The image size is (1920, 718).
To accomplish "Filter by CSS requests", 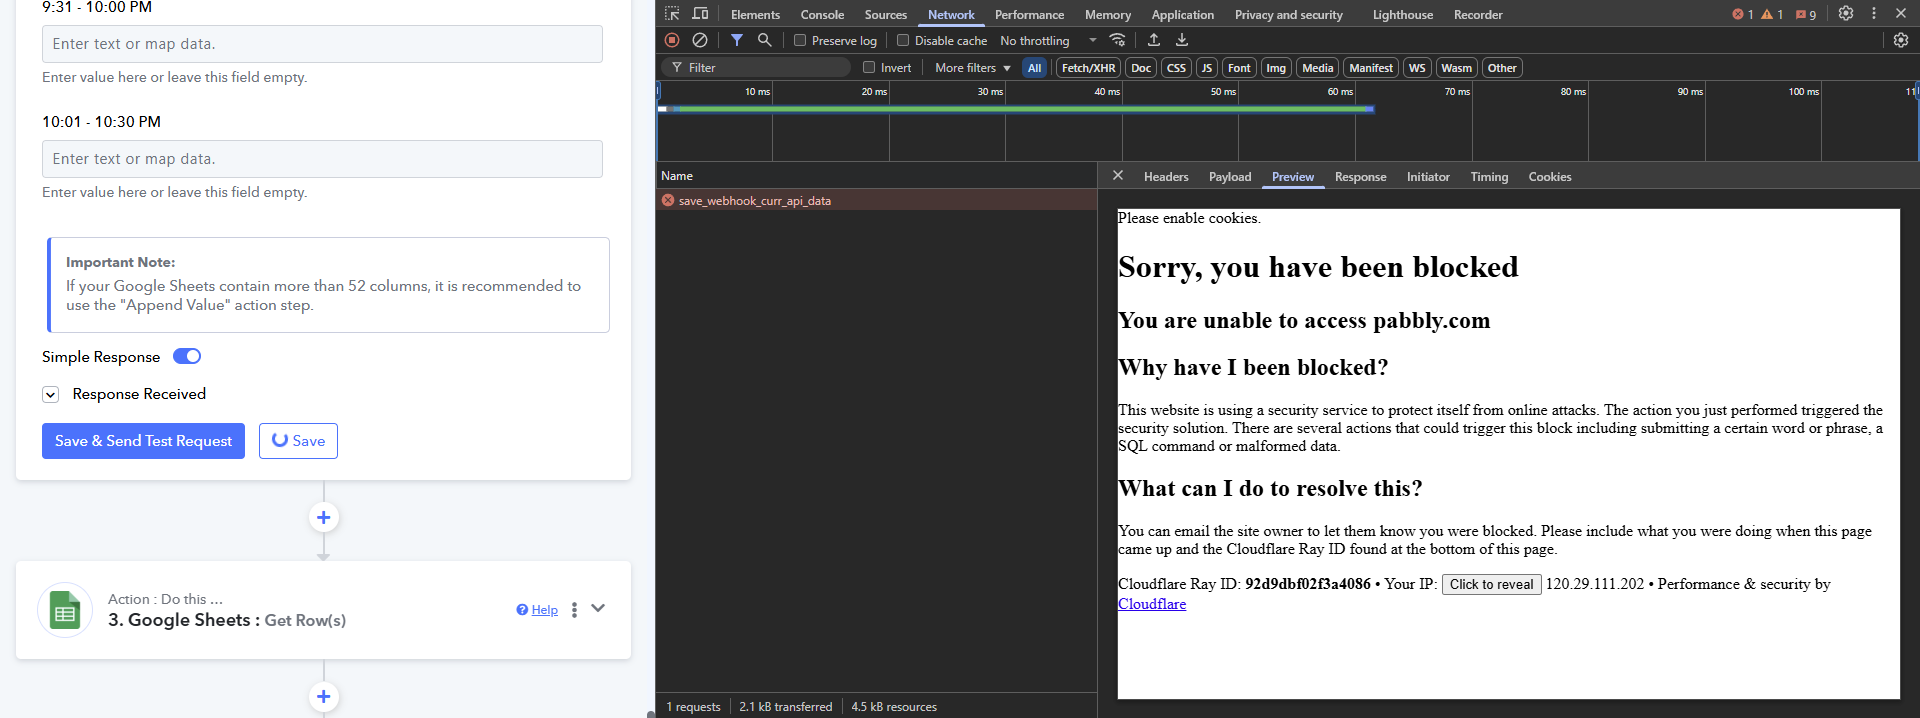I will 1176,68.
